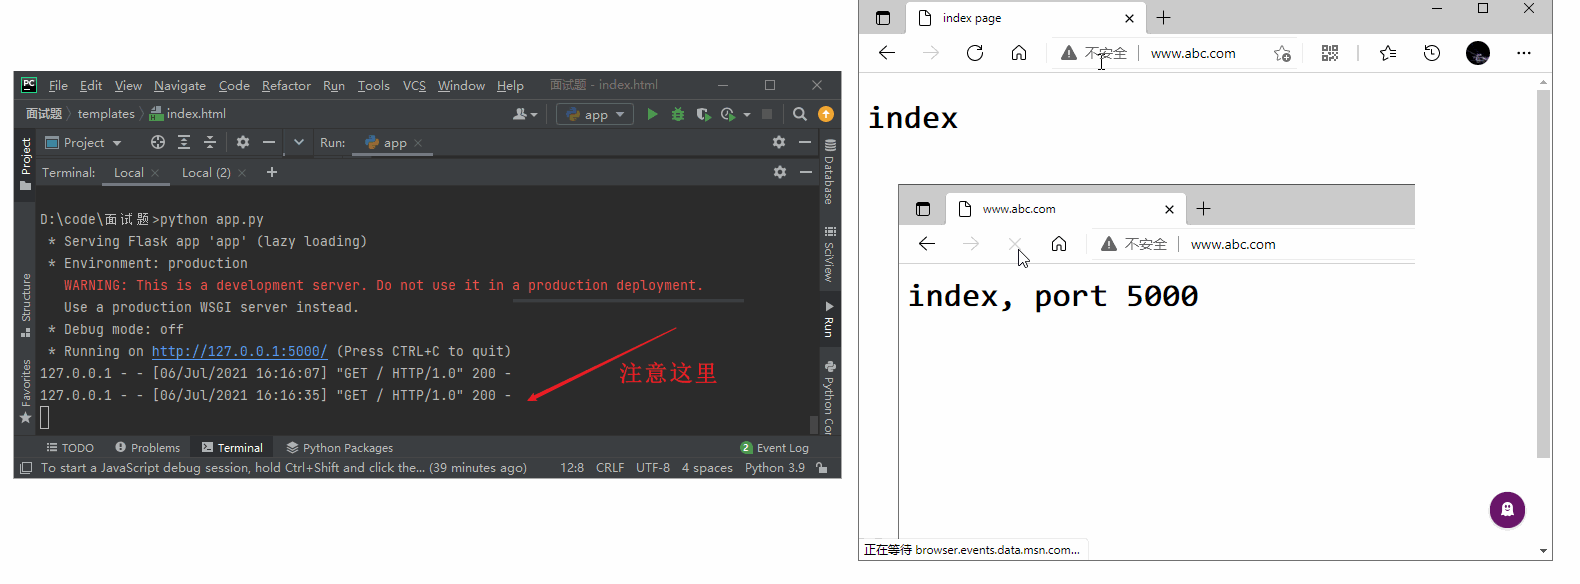Click the stop square icon in the toolbar
The height and width of the screenshot is (584, 1580).
tap(767, 114)
